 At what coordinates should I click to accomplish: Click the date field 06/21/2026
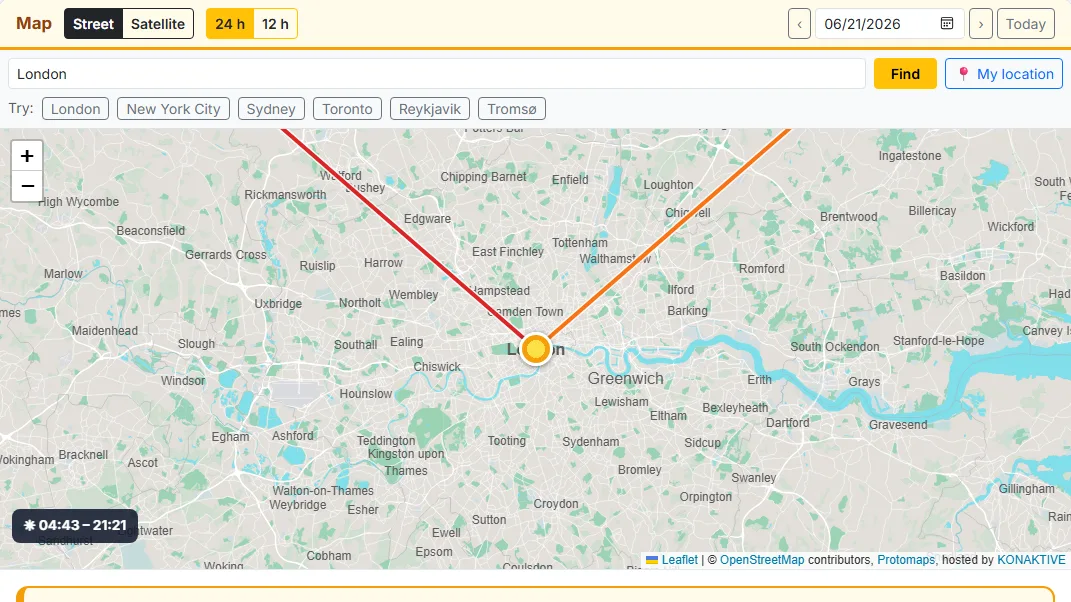tap(889, 24)
